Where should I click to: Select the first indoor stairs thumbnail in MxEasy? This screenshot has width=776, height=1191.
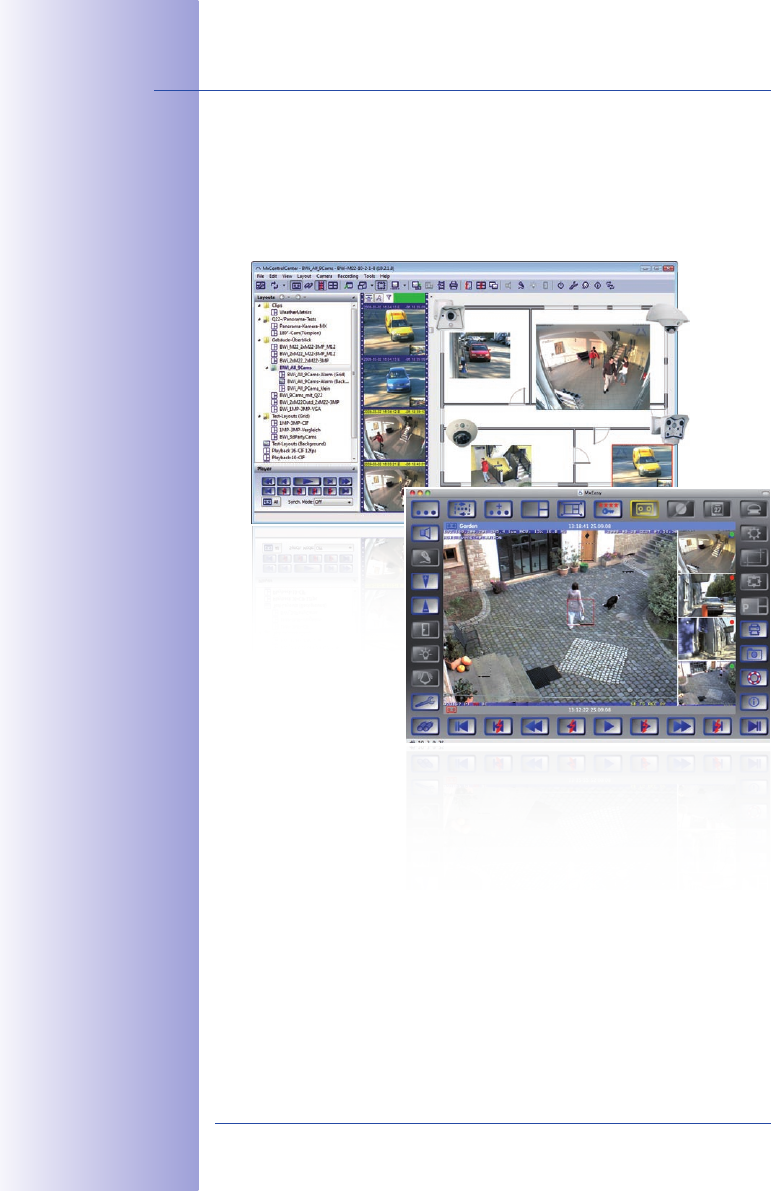click(706, 551)
